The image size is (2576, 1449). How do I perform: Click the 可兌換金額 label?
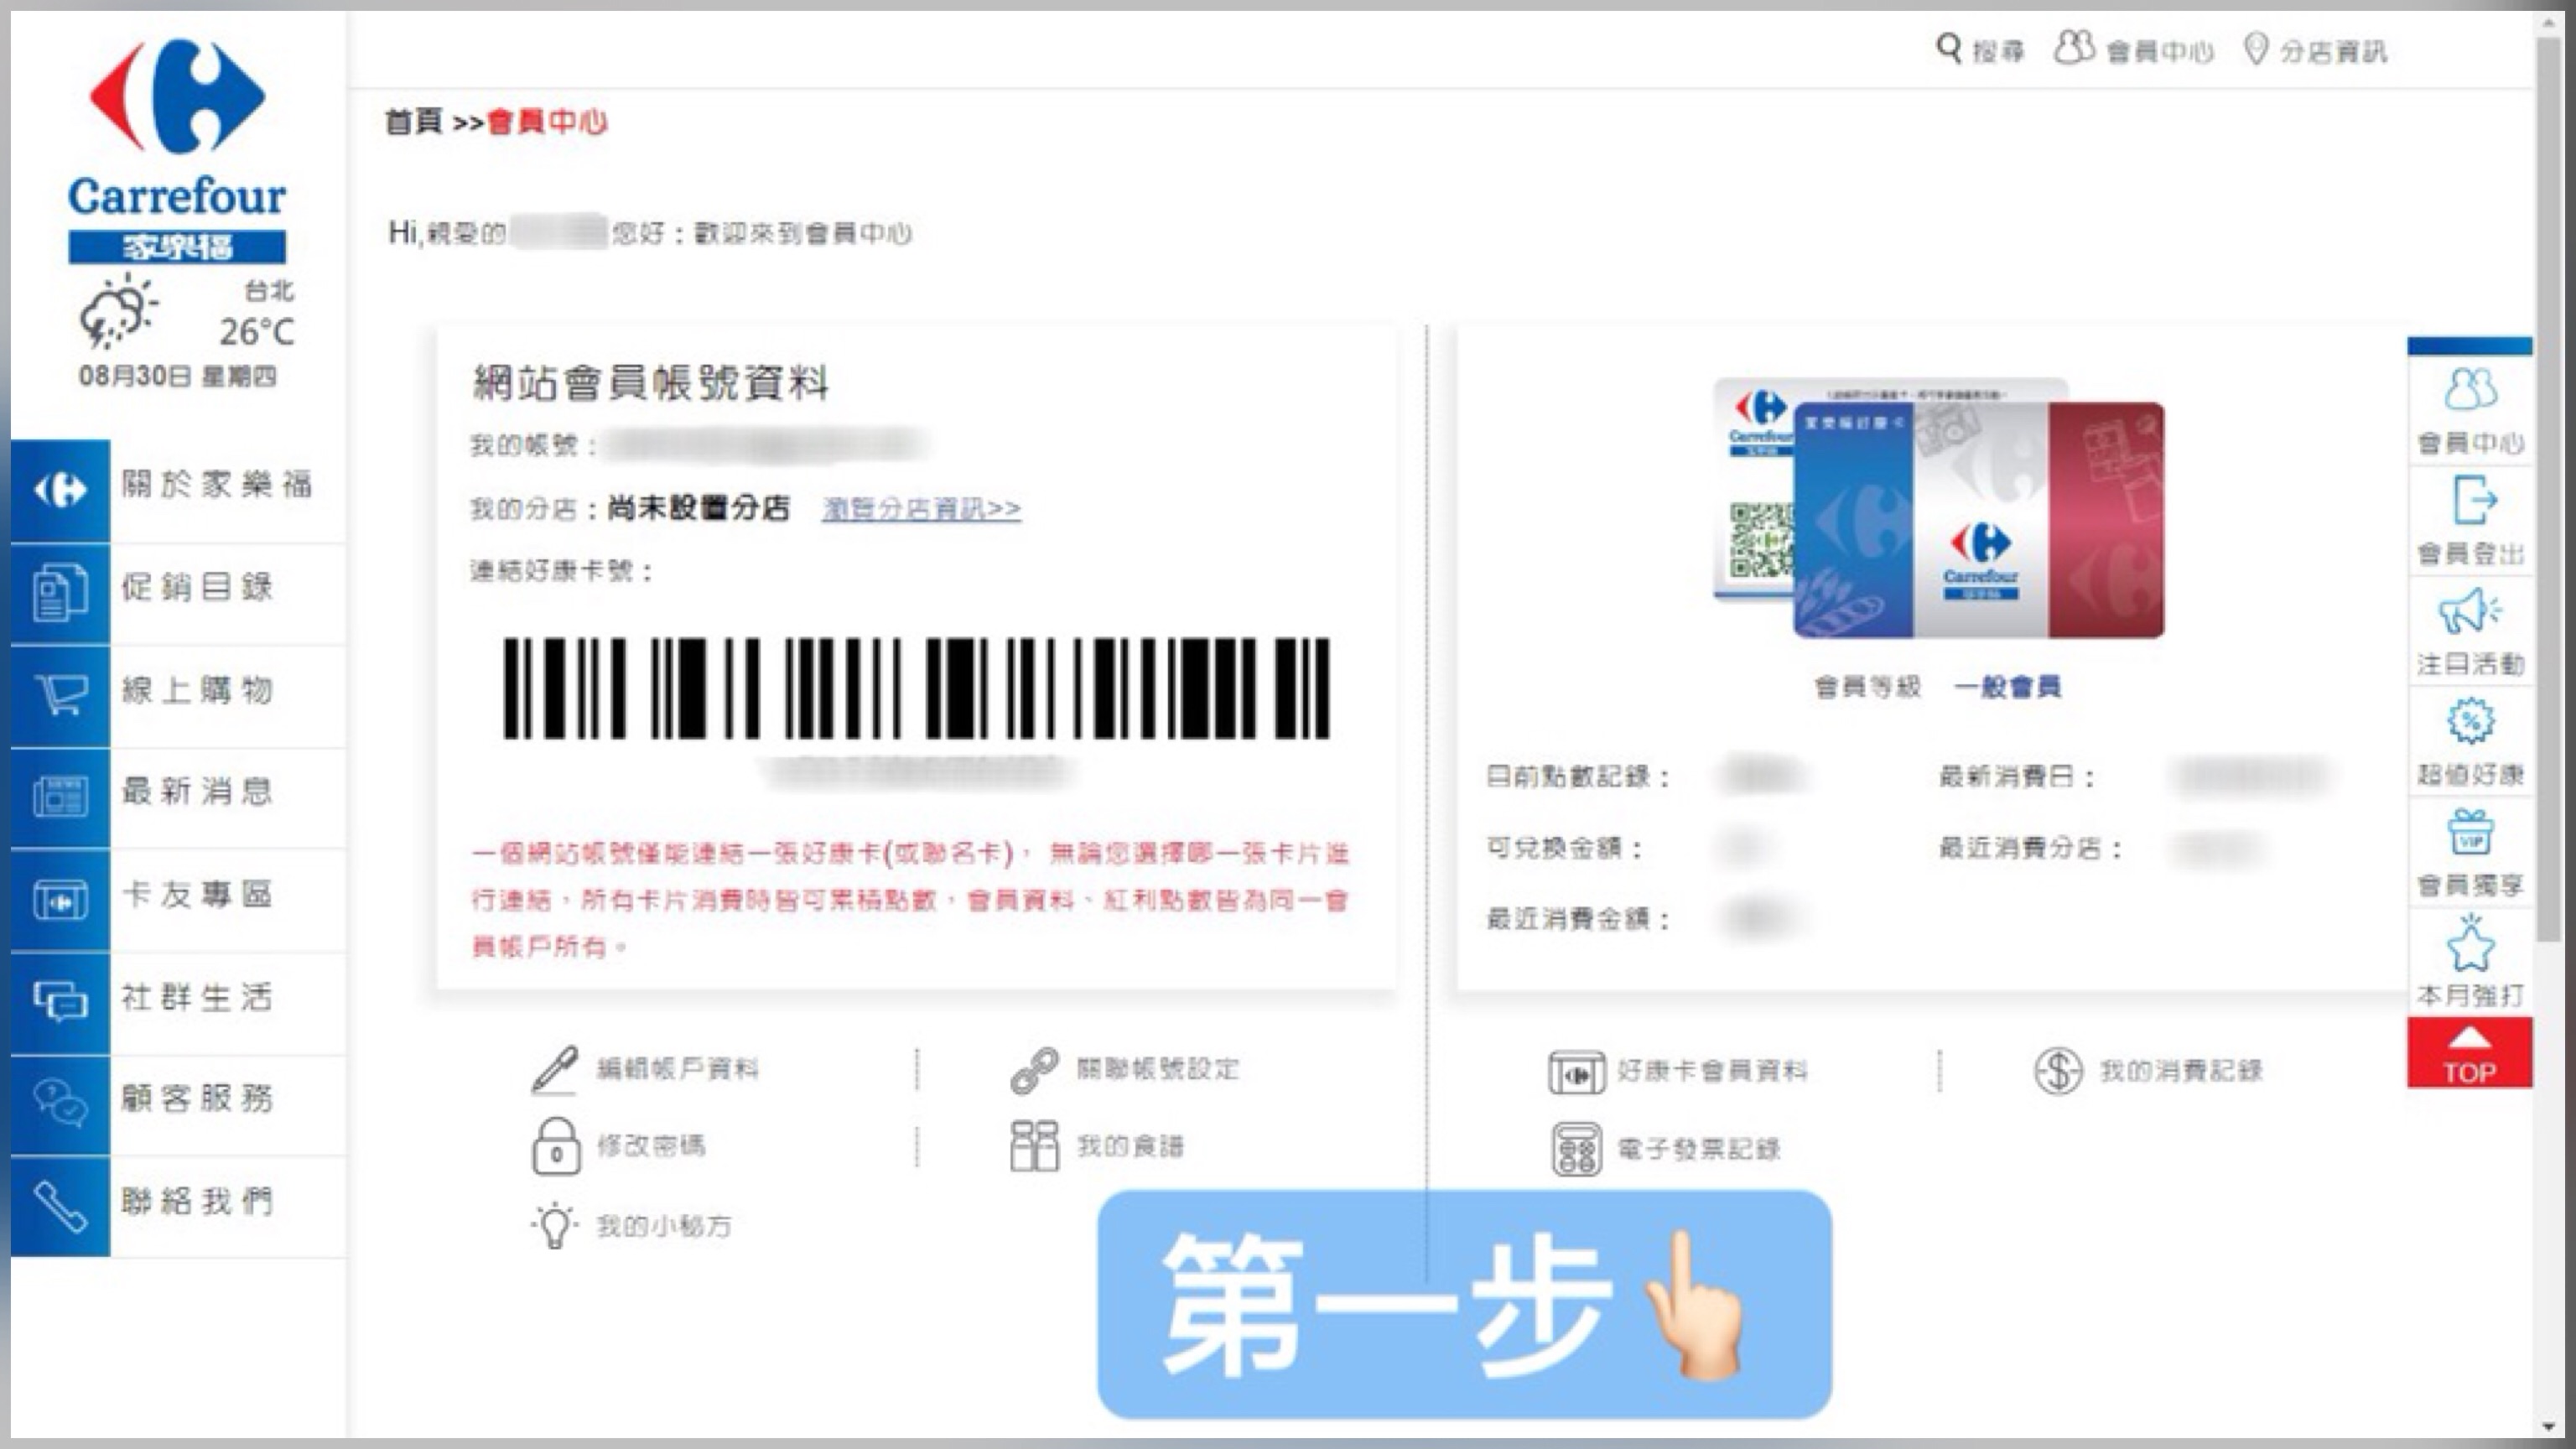[x=1565, y=848]
